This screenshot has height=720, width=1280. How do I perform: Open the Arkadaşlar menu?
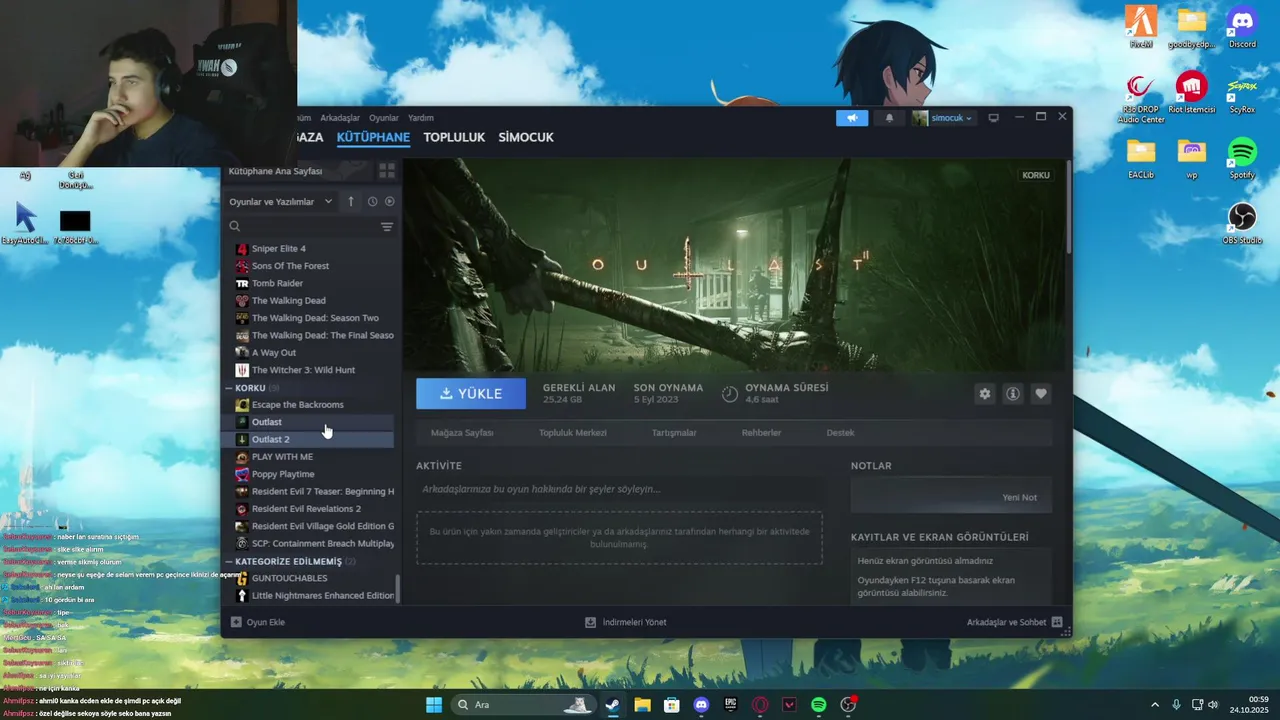click(340, 118)
